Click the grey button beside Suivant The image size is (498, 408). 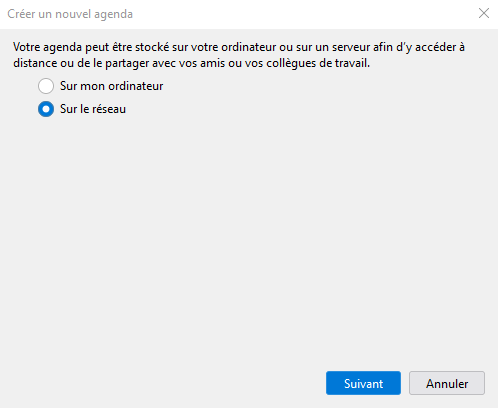tap(447, 383)
